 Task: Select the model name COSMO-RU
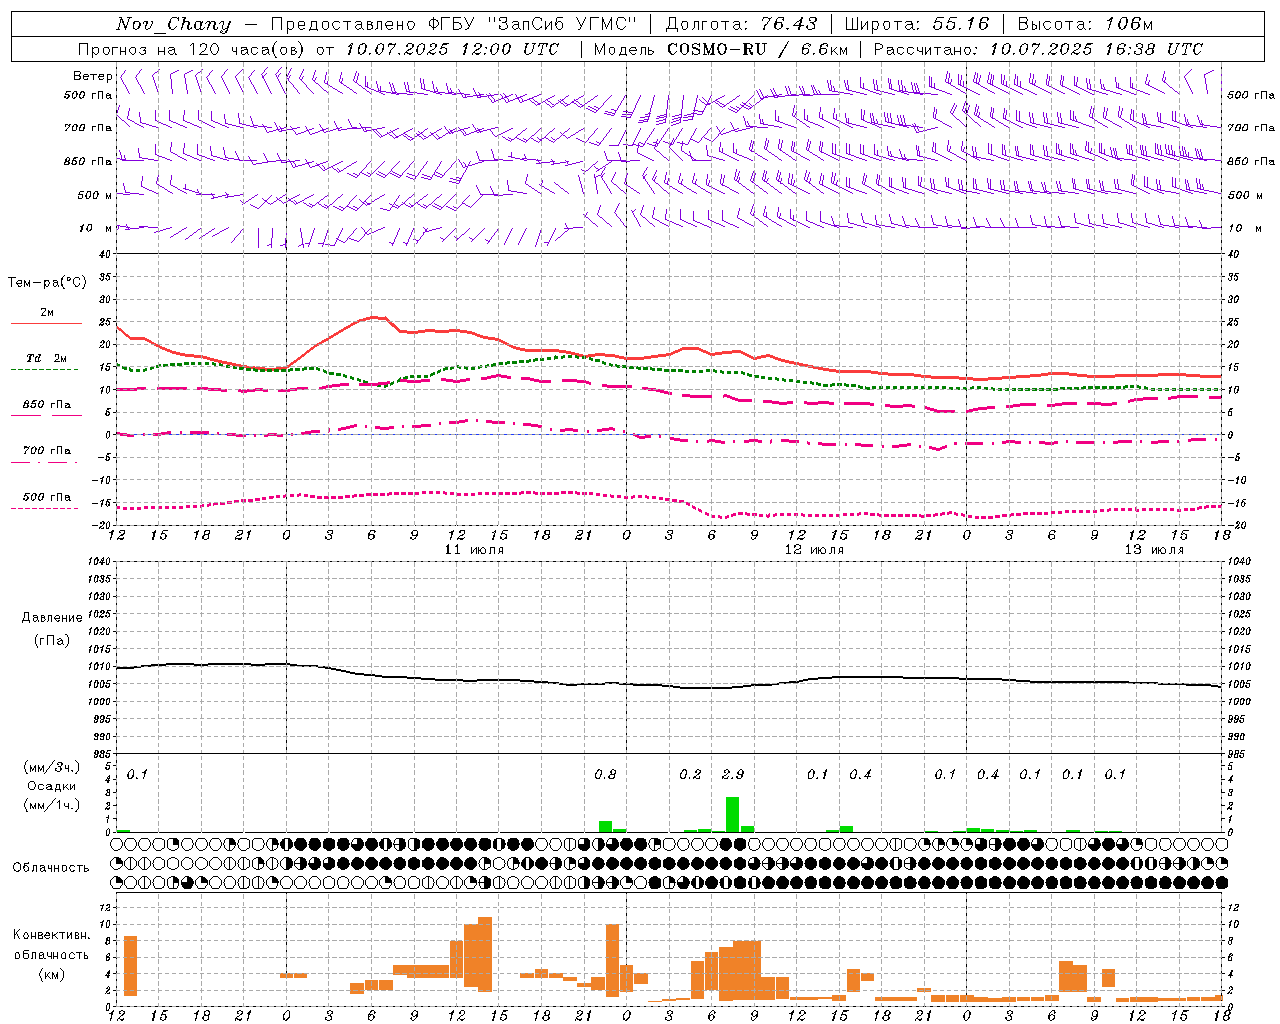(x=717, y=49)
